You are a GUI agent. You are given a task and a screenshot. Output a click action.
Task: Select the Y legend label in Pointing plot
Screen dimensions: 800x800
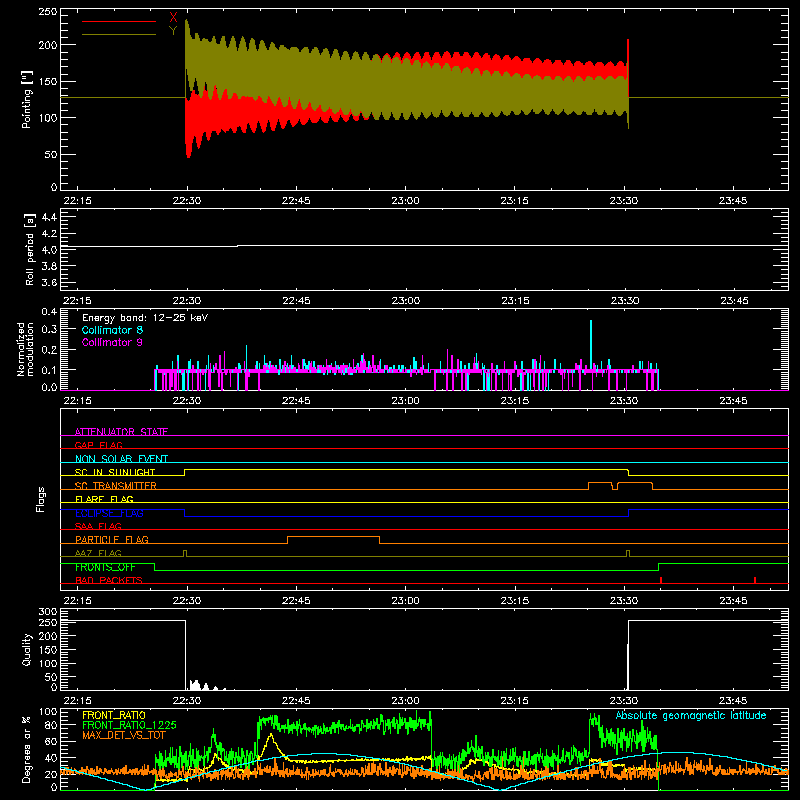point(173,31)
